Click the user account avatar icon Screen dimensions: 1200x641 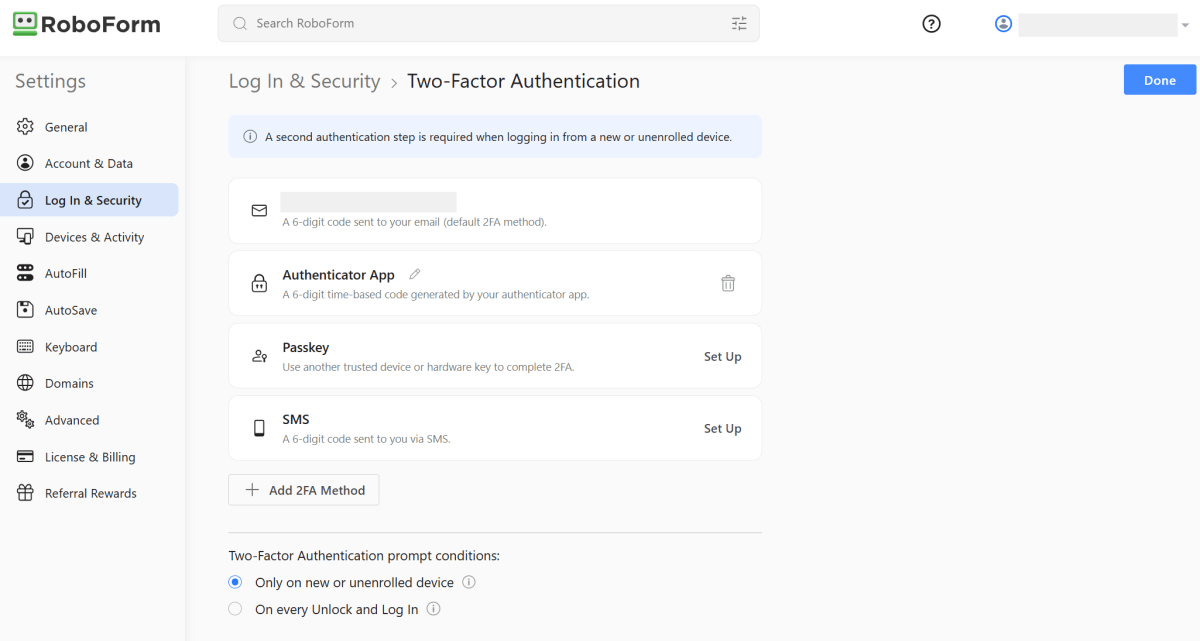1003,24
